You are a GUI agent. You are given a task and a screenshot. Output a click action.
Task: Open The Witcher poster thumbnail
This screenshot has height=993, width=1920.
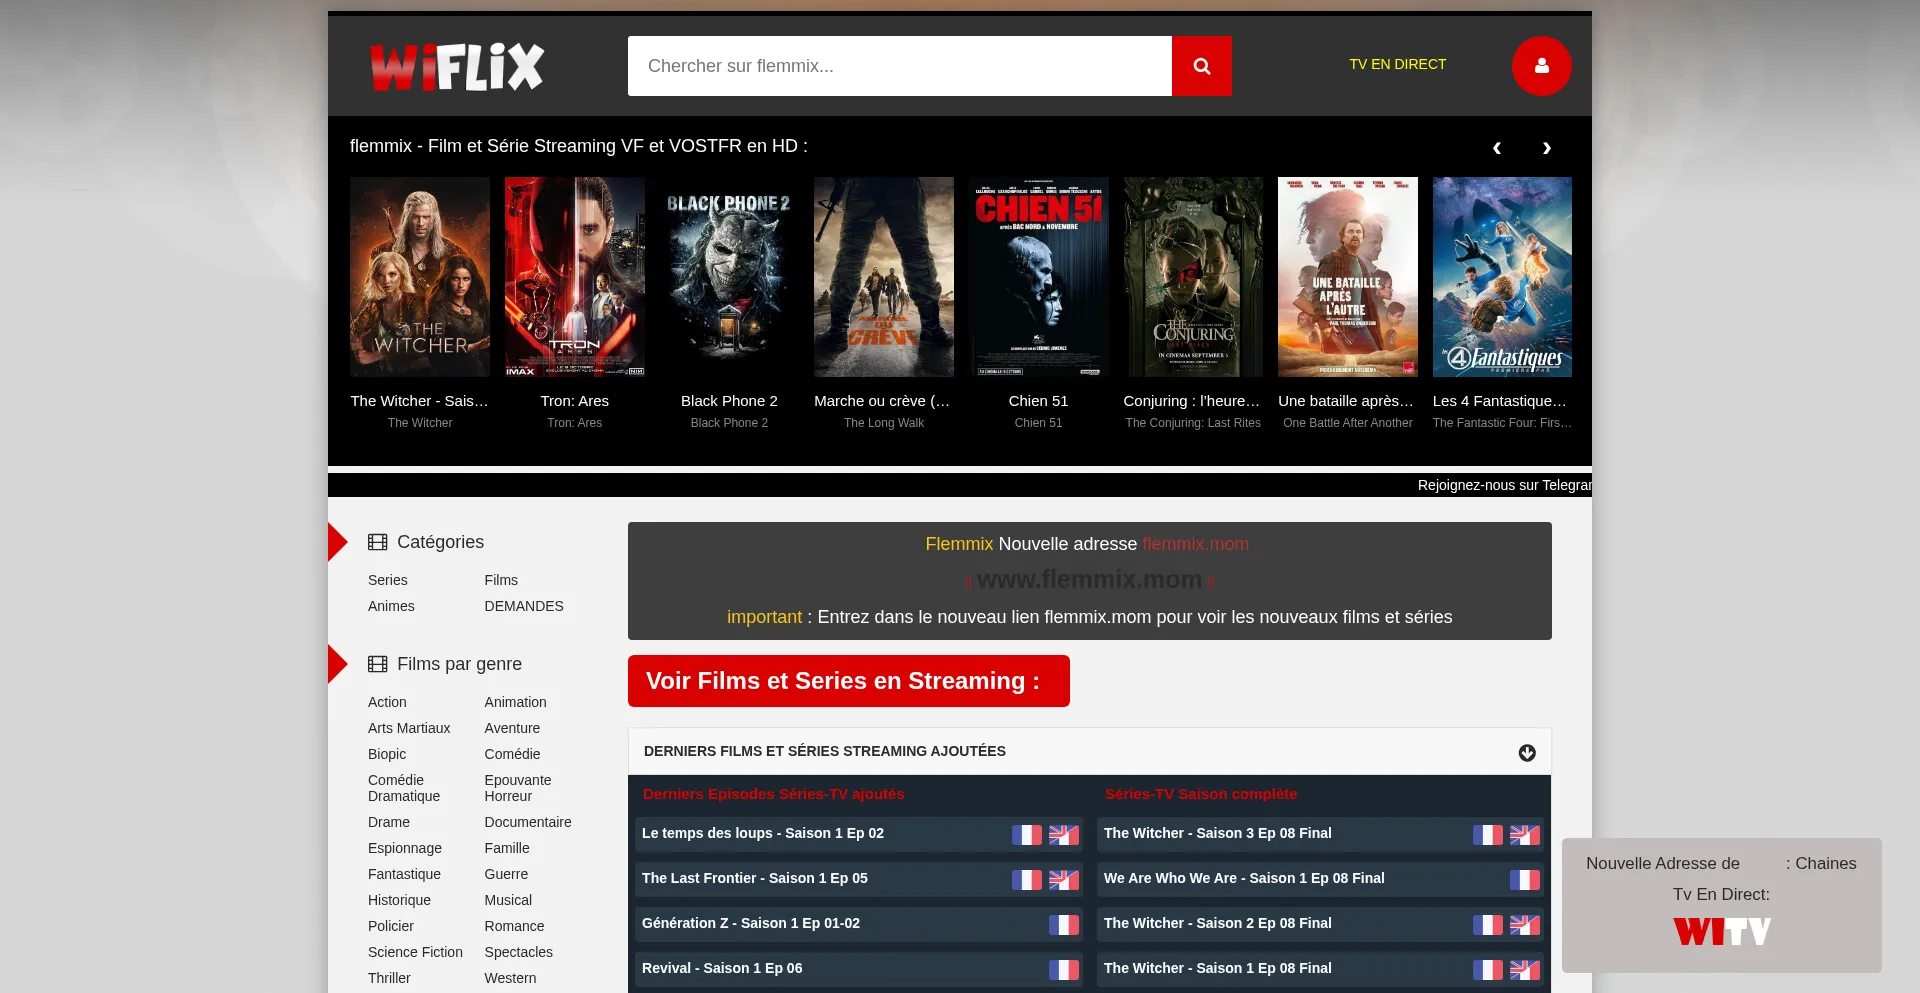420,277
